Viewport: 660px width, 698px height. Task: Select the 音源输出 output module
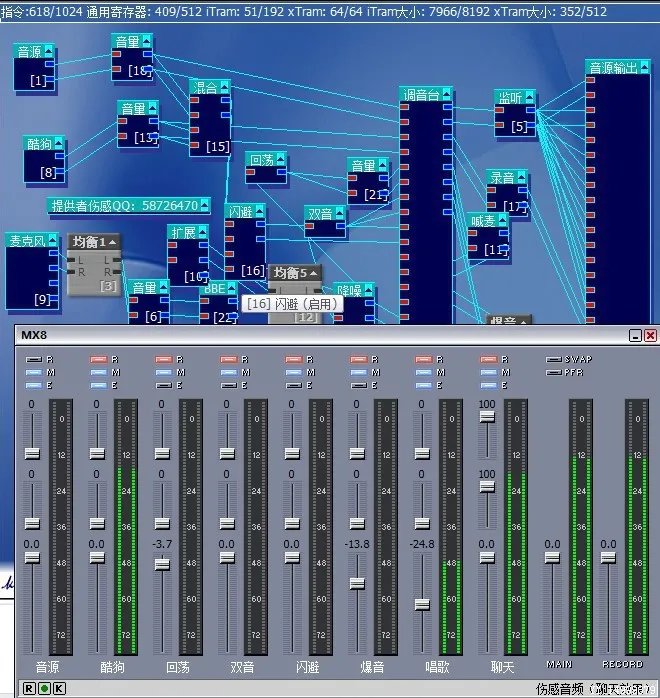coord(612,67)
